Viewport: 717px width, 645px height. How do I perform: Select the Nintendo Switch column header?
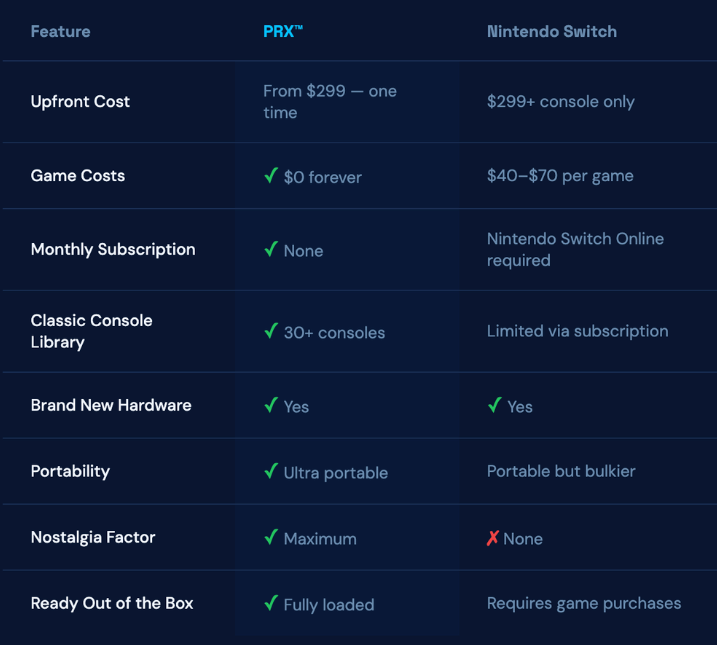551,31
